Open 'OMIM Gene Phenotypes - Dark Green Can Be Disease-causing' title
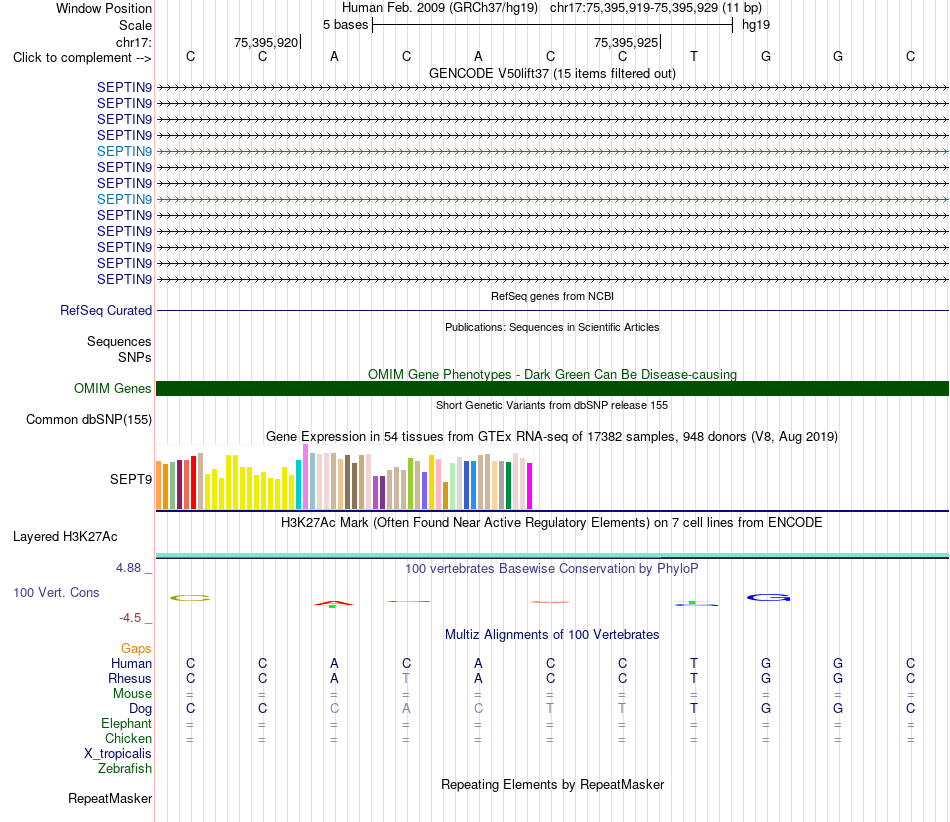The image size is (950, 822). pos(552,374)
